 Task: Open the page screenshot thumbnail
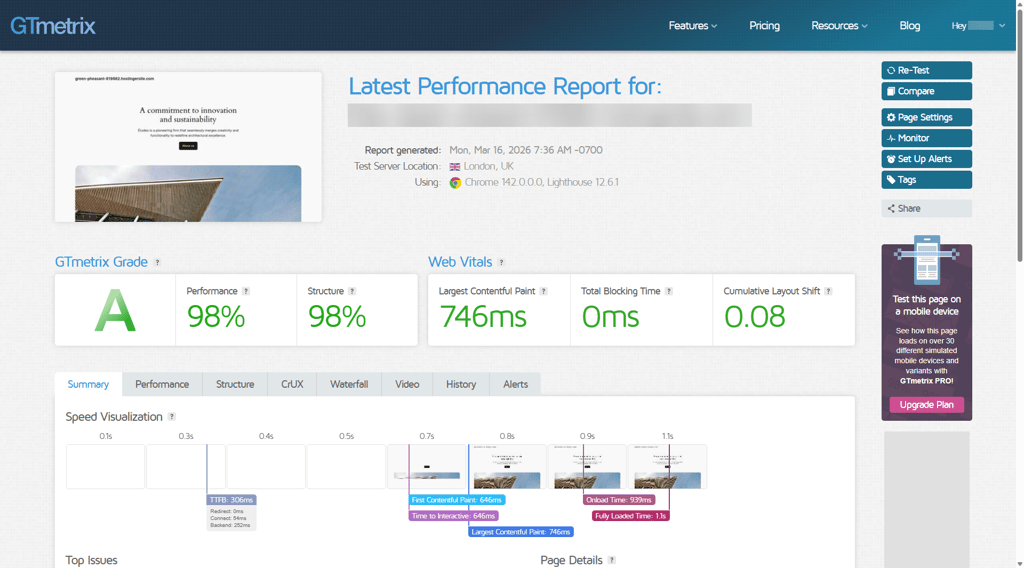(188, 147)
